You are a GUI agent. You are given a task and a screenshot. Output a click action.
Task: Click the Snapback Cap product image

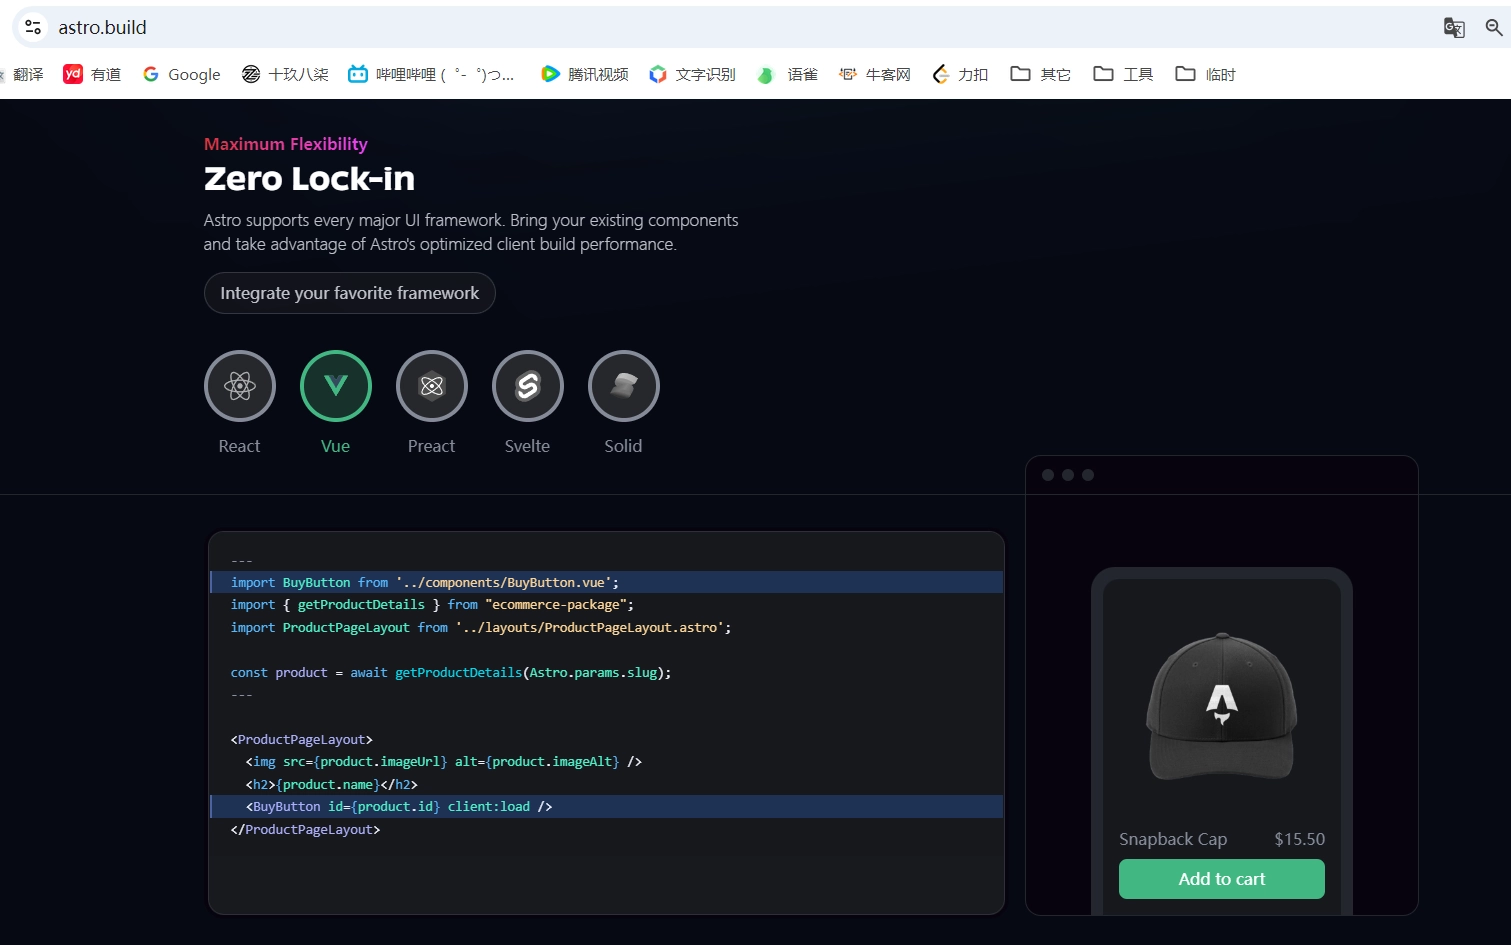click(1221, 707)
